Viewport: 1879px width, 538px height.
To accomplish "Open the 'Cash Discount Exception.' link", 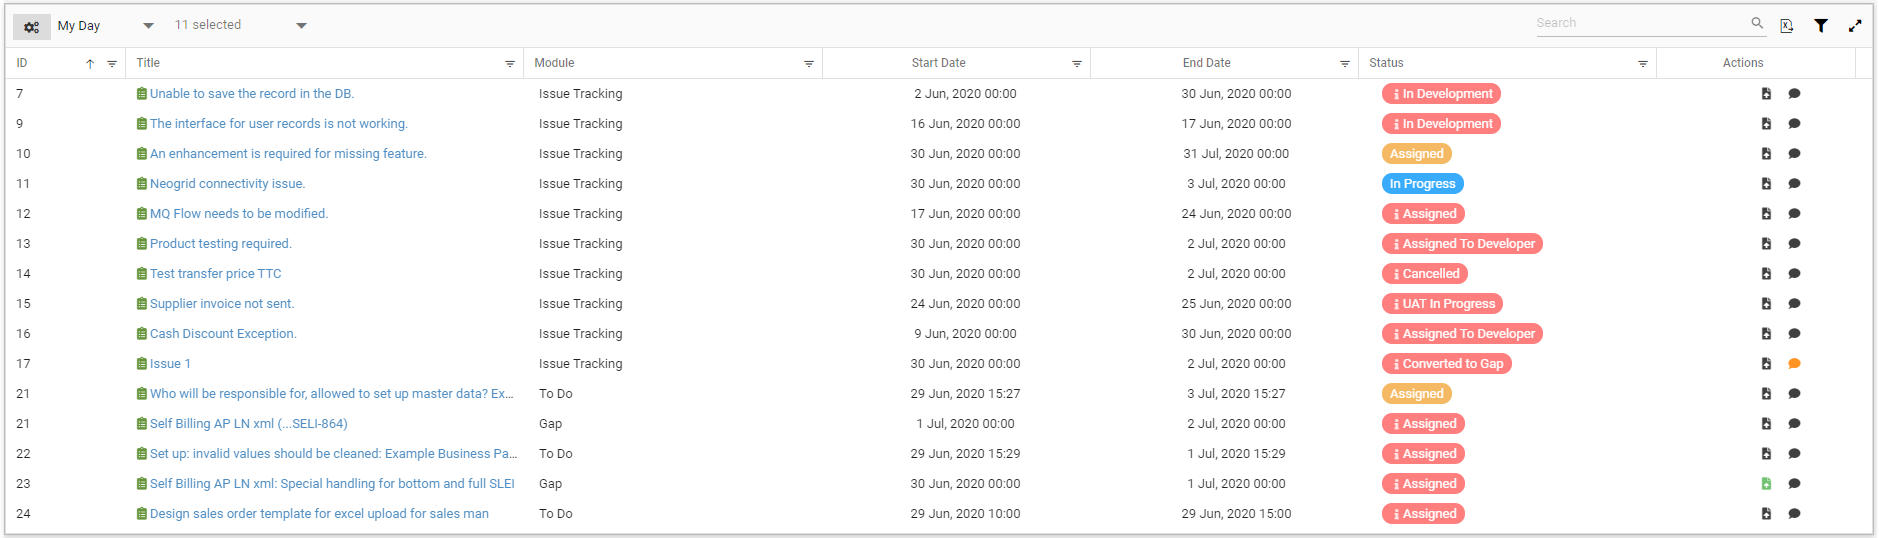I will click(x=222, y=334).
